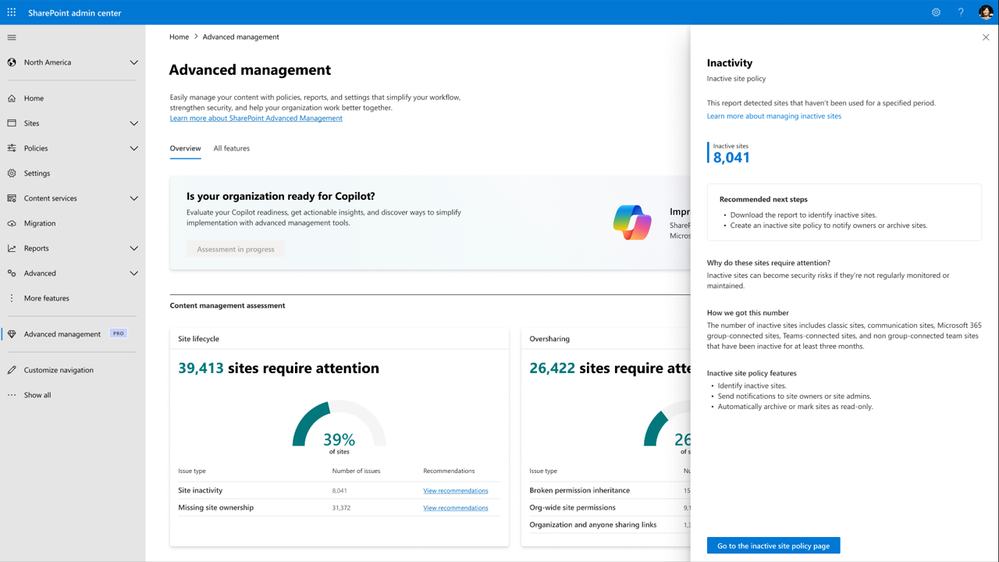
Task: Expand the Content services chevron
Action: pyautogui.click(x=134, y=198)
